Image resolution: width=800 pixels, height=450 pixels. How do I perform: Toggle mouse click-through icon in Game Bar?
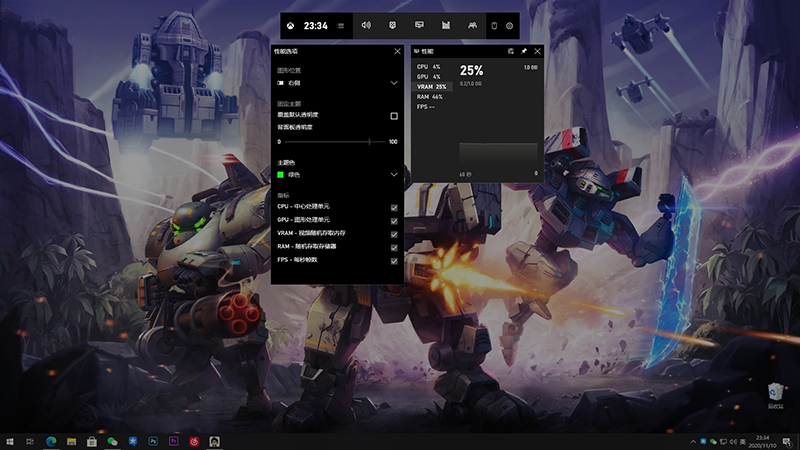[494, 26]
